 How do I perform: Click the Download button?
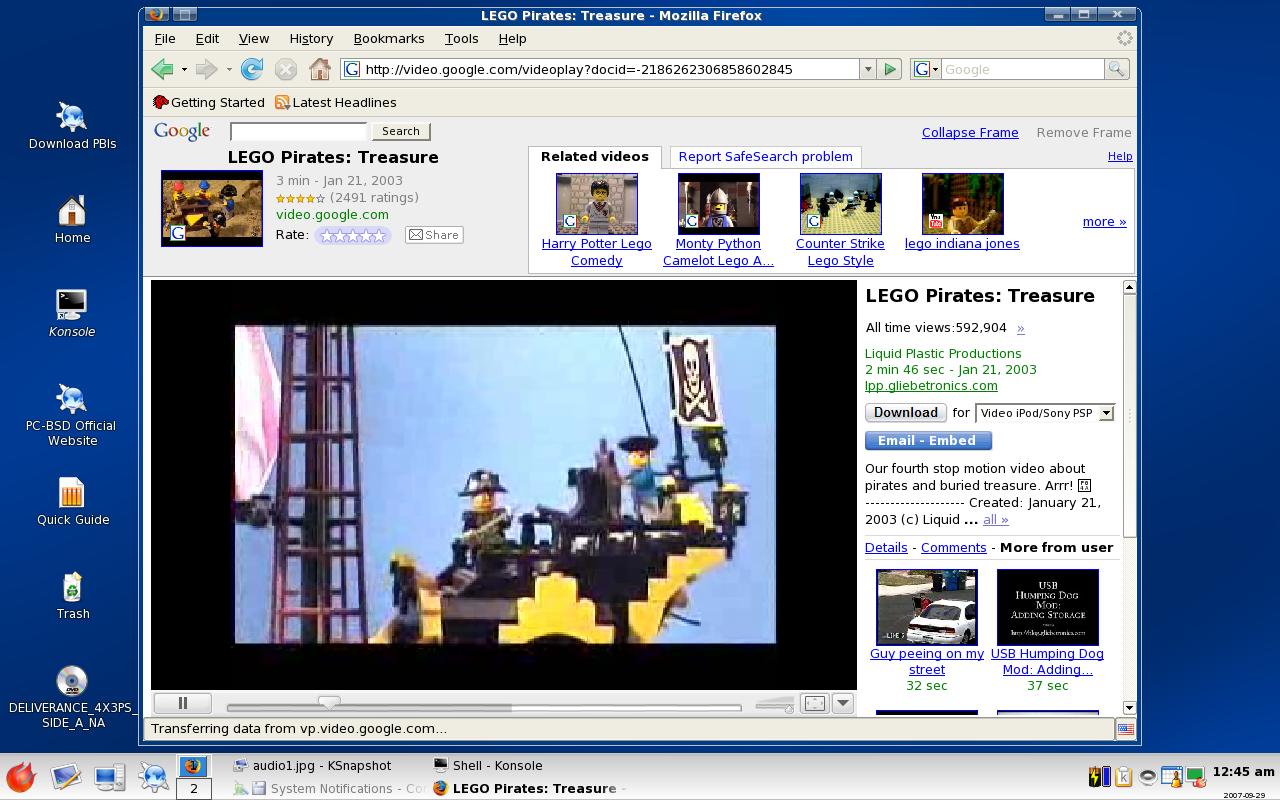(x=905, y=412)
